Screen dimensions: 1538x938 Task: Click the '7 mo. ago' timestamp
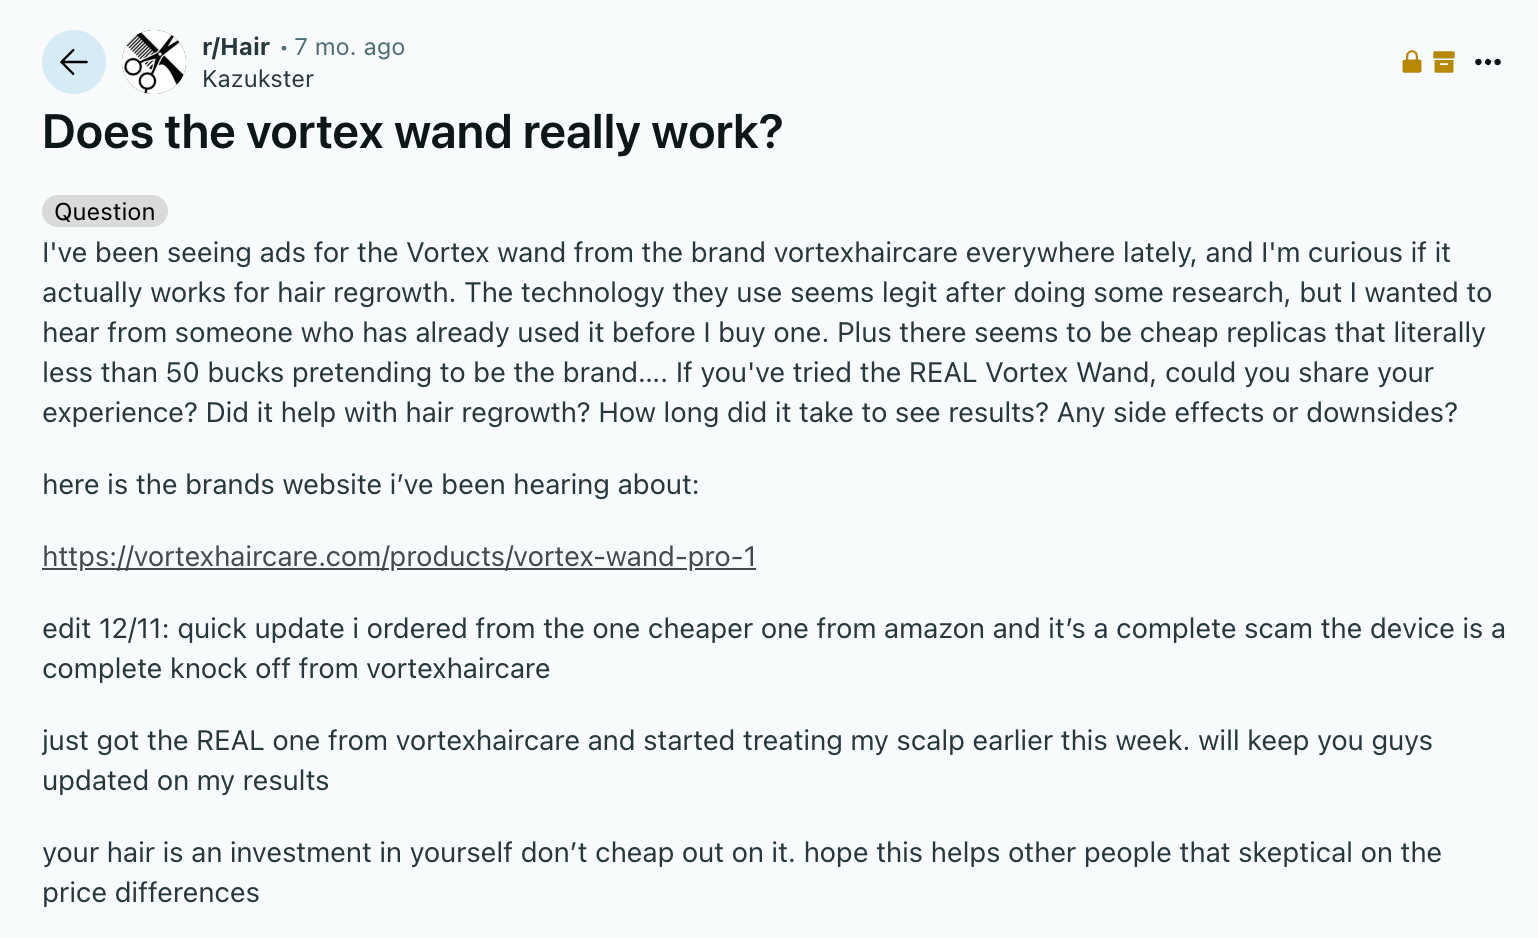[350, 47]
